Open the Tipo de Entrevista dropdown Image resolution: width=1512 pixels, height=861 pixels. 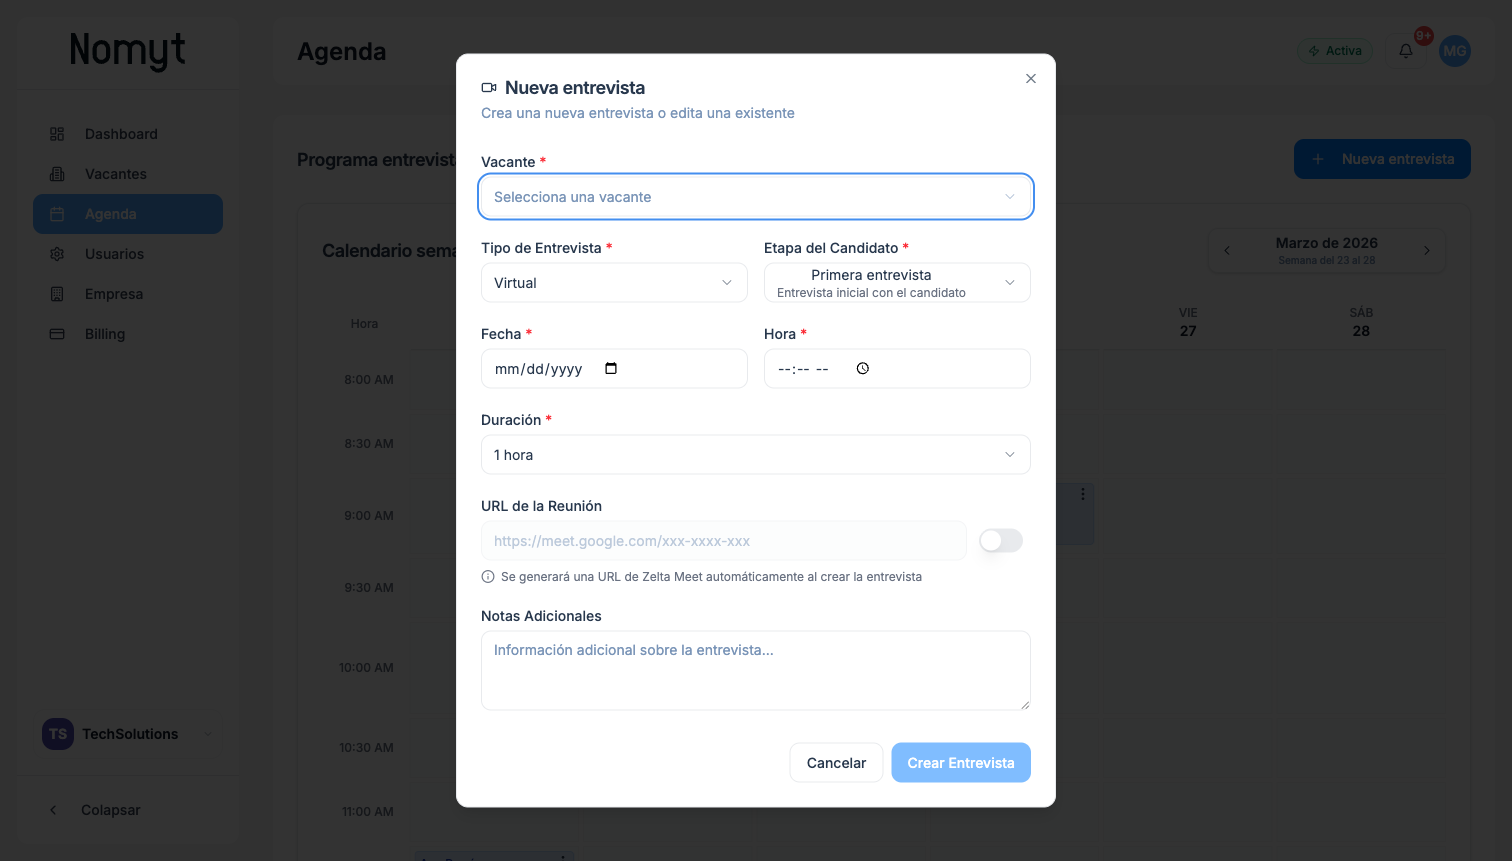point(613,282)
